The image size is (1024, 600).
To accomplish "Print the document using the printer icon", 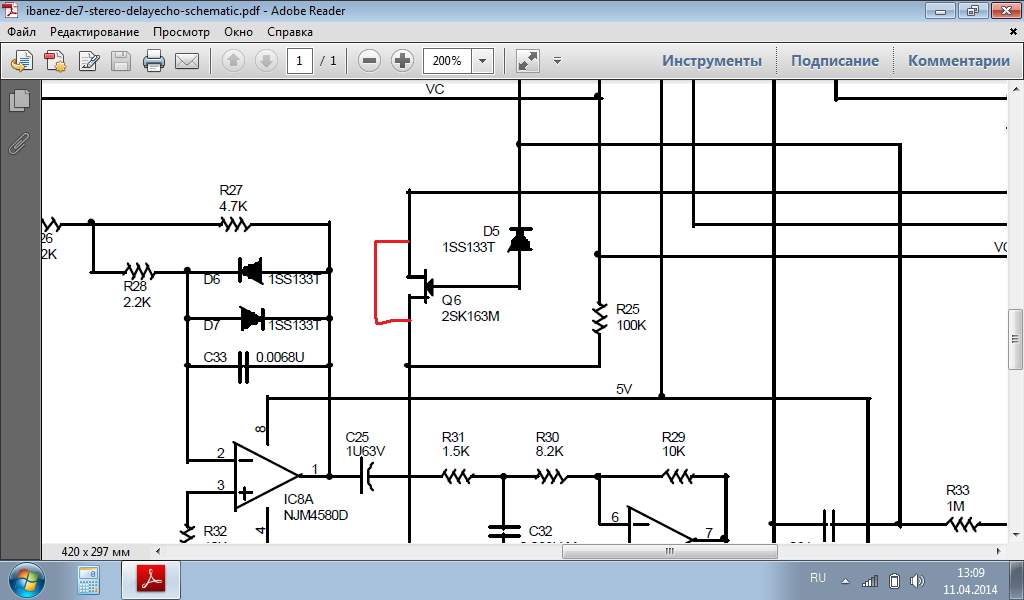I will click(153, 61).
